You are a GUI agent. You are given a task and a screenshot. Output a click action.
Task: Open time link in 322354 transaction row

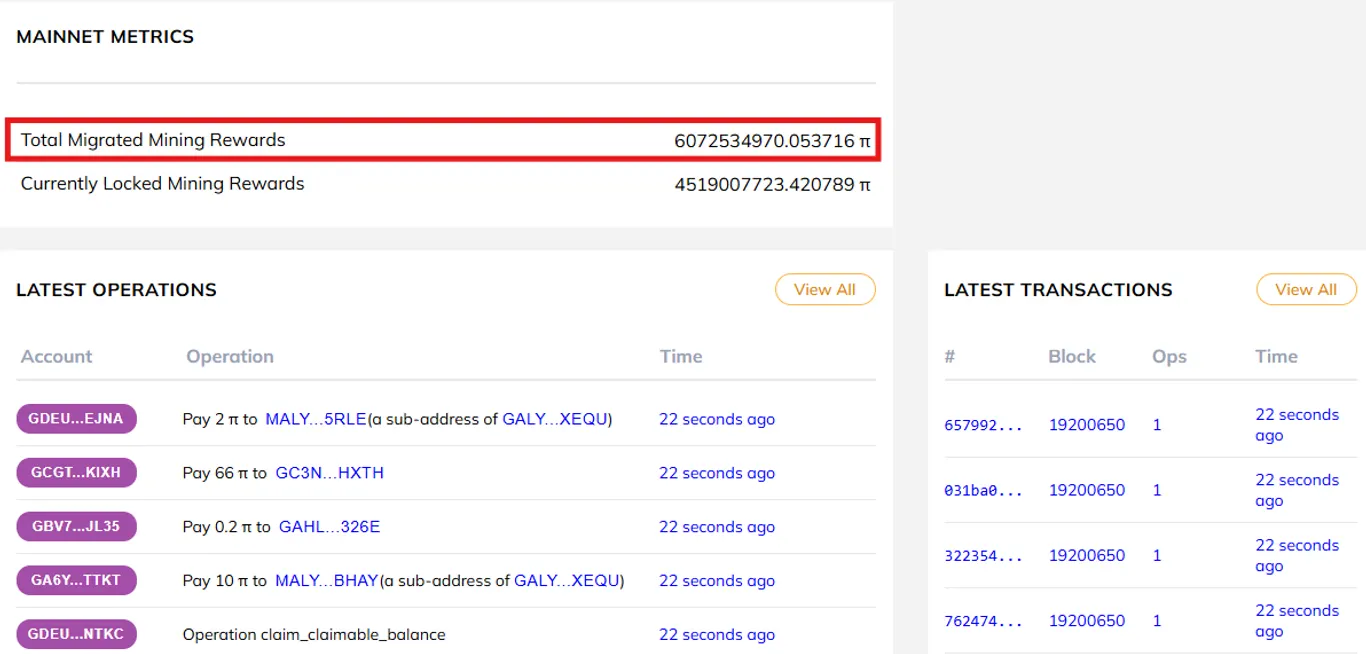click(1297, 555)
